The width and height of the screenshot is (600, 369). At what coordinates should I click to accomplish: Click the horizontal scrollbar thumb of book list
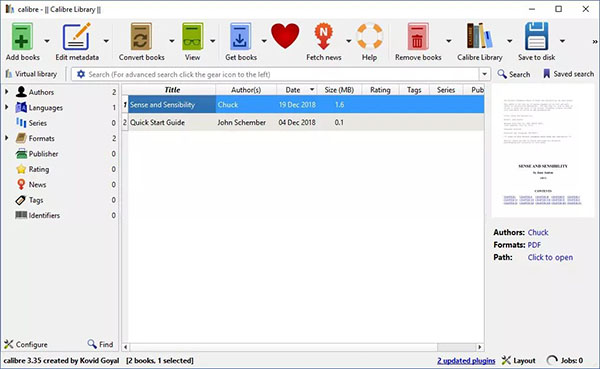pos(456,347)
